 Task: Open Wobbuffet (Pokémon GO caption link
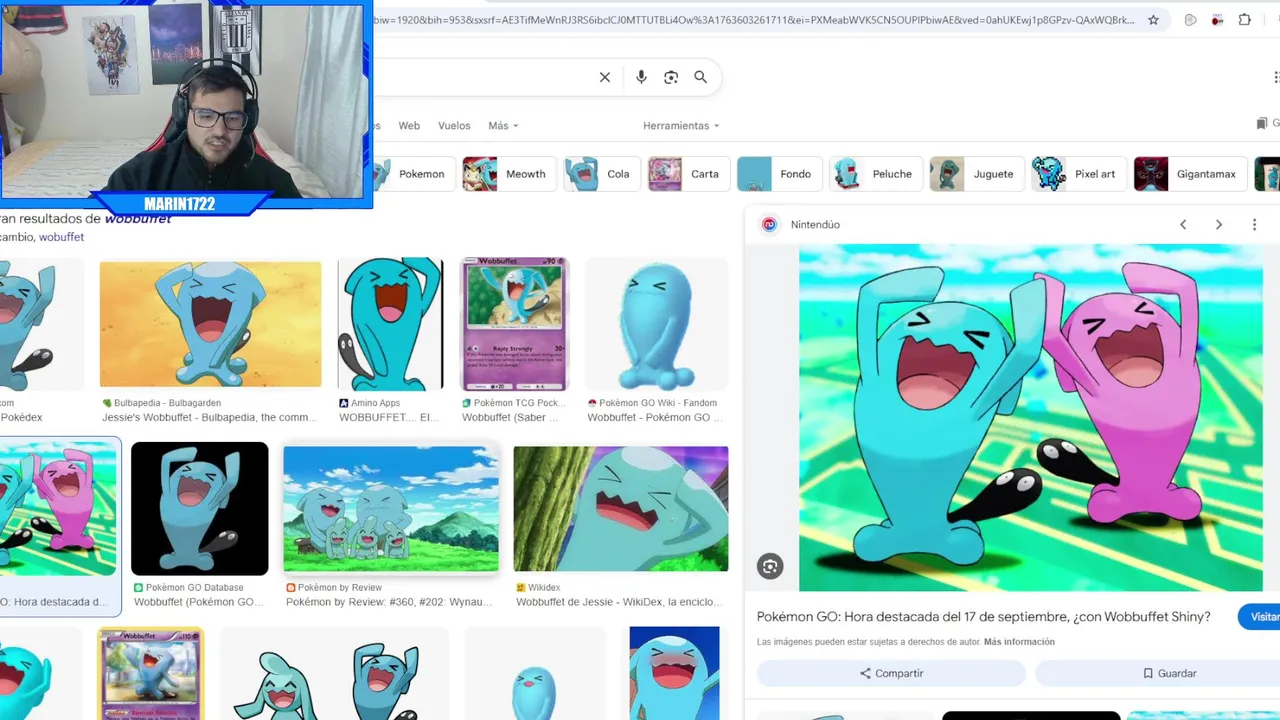tap(199, 602)
